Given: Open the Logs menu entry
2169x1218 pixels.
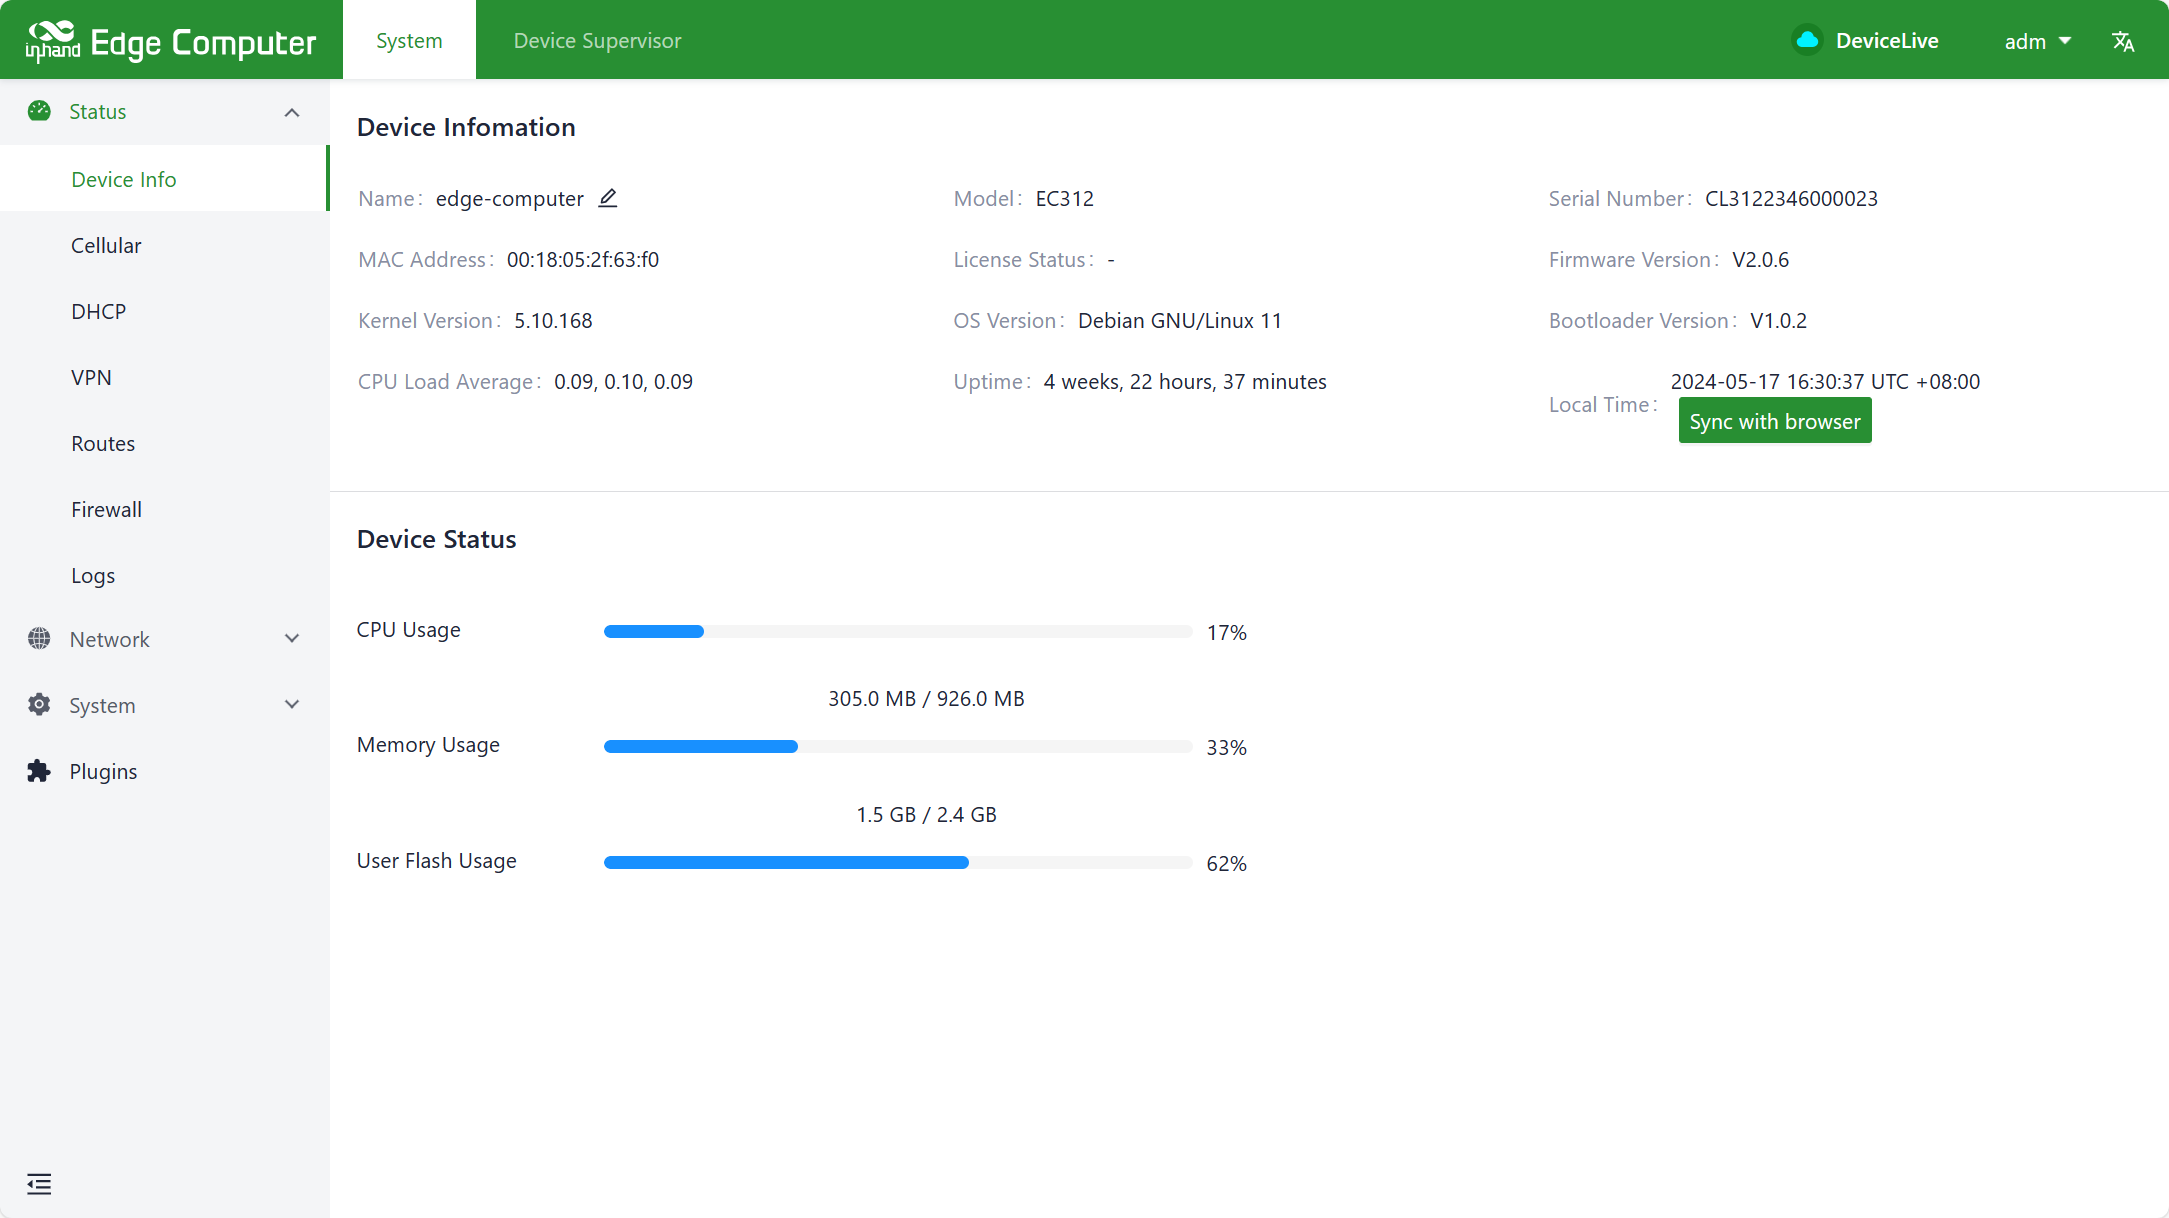Looking at the screenshot, I should [x=93, y=575].
